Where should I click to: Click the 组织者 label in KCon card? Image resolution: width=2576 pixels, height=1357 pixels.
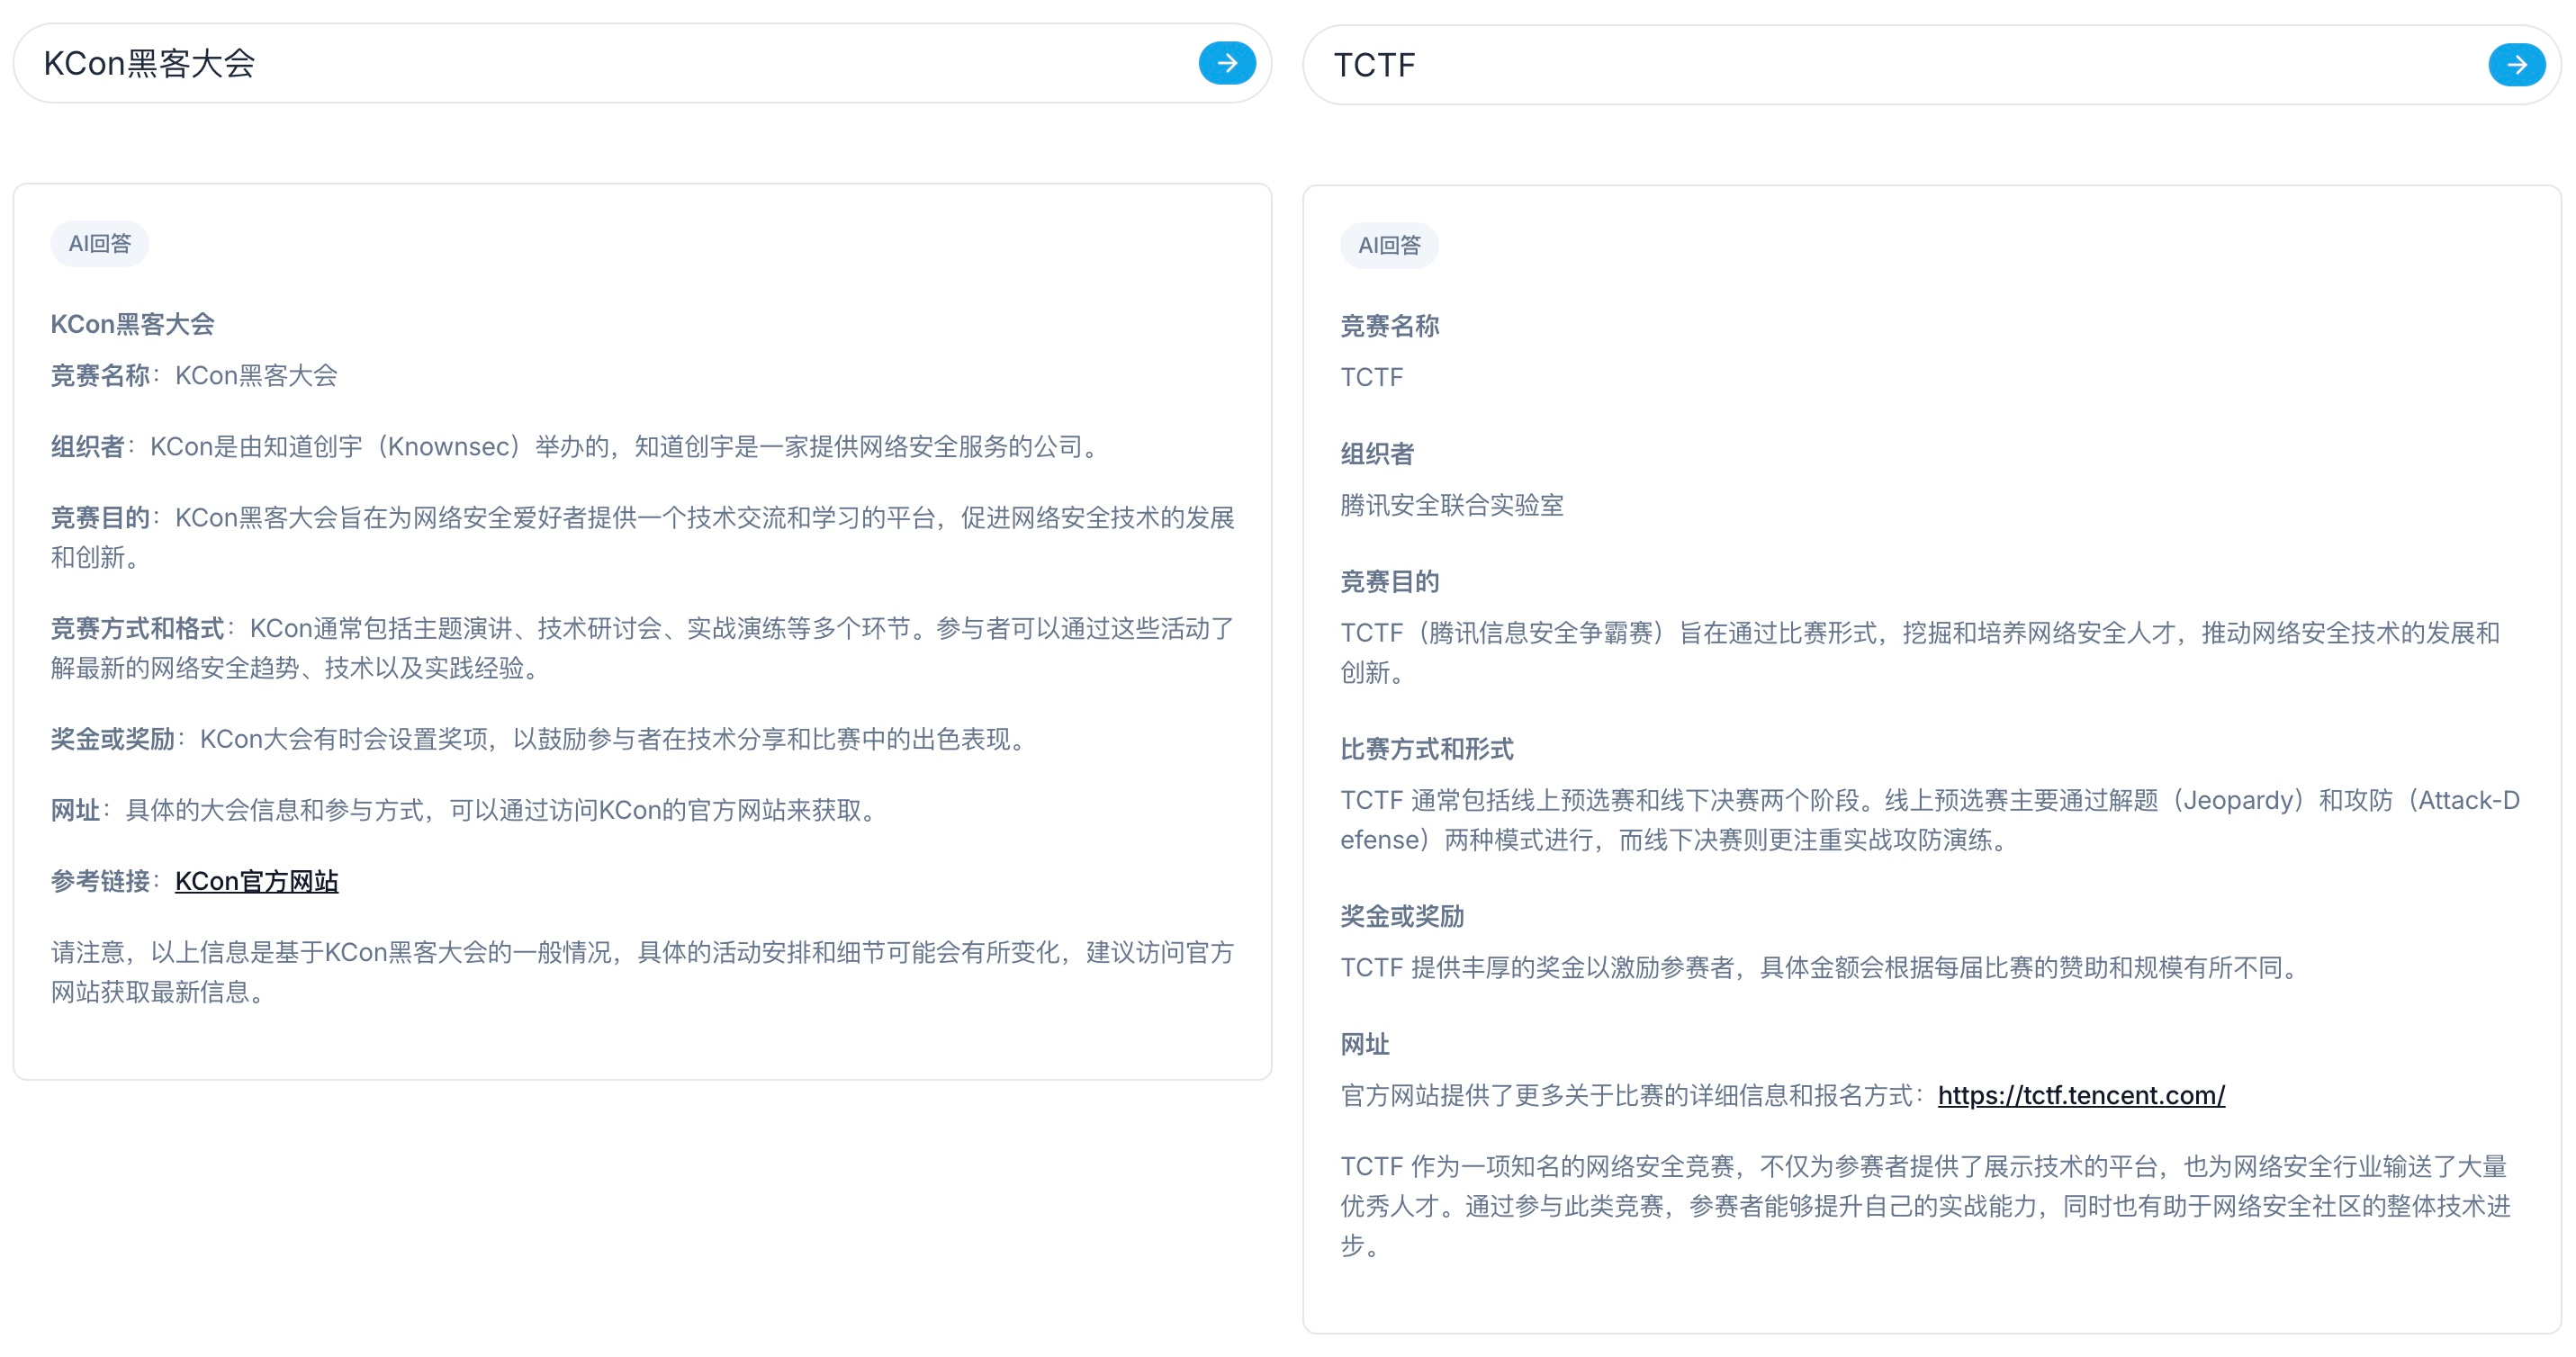coord(87,446)
